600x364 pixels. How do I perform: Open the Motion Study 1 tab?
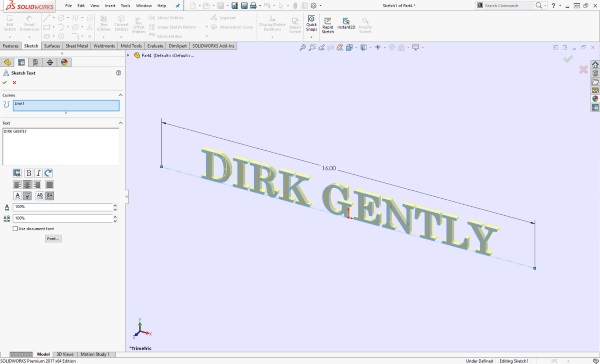[x=95, y=354]
